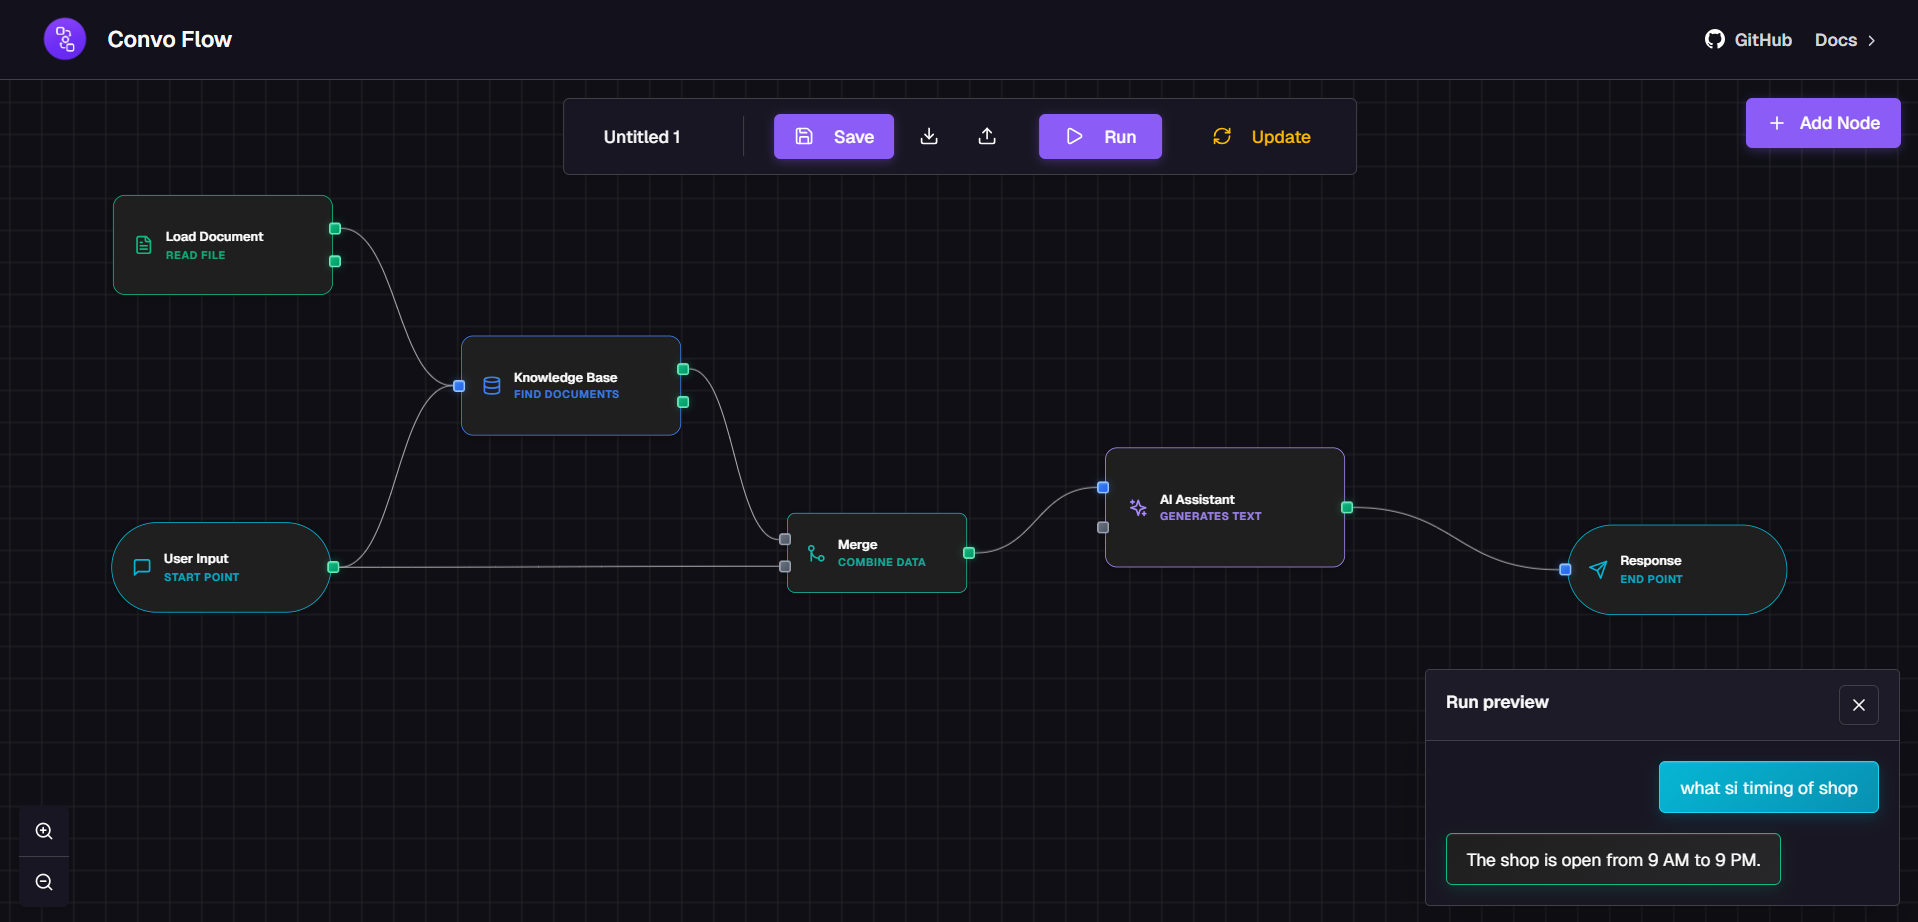Expand the Docs menu via its chevron
The image size is (1918, 922).
tap(1874, 40)
